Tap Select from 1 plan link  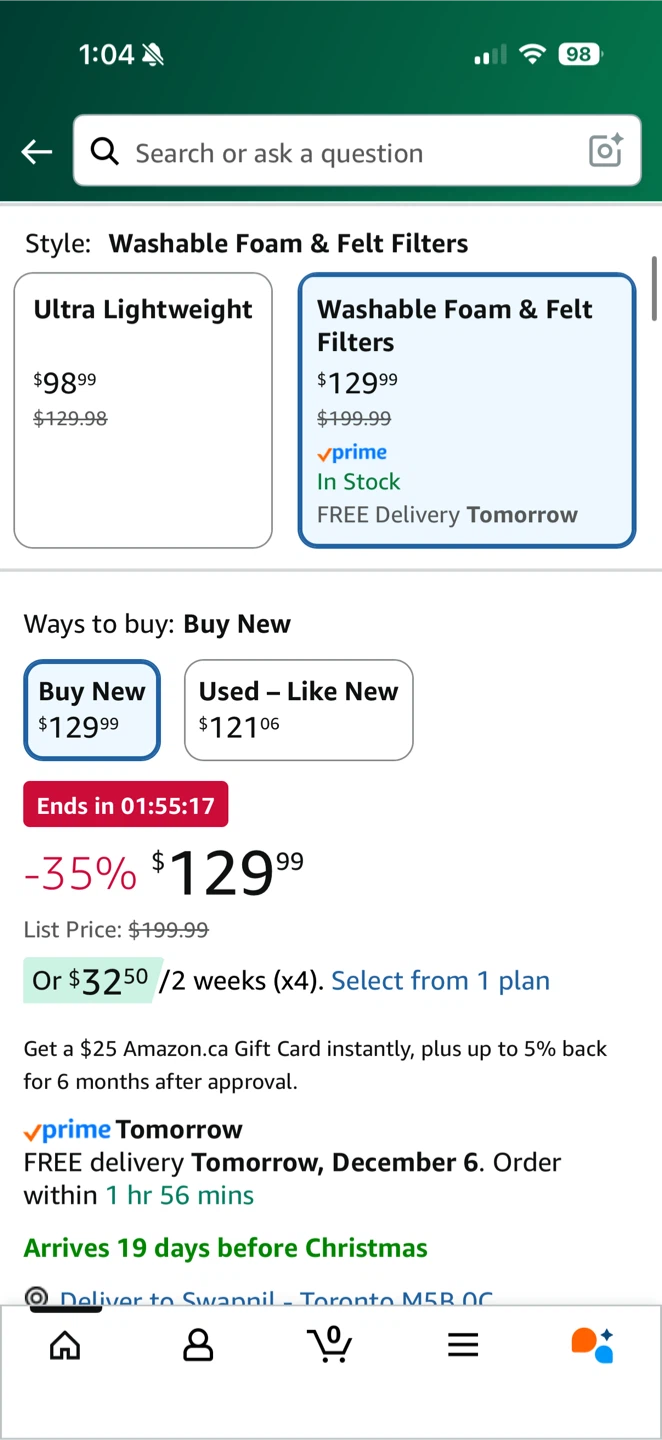440,981
